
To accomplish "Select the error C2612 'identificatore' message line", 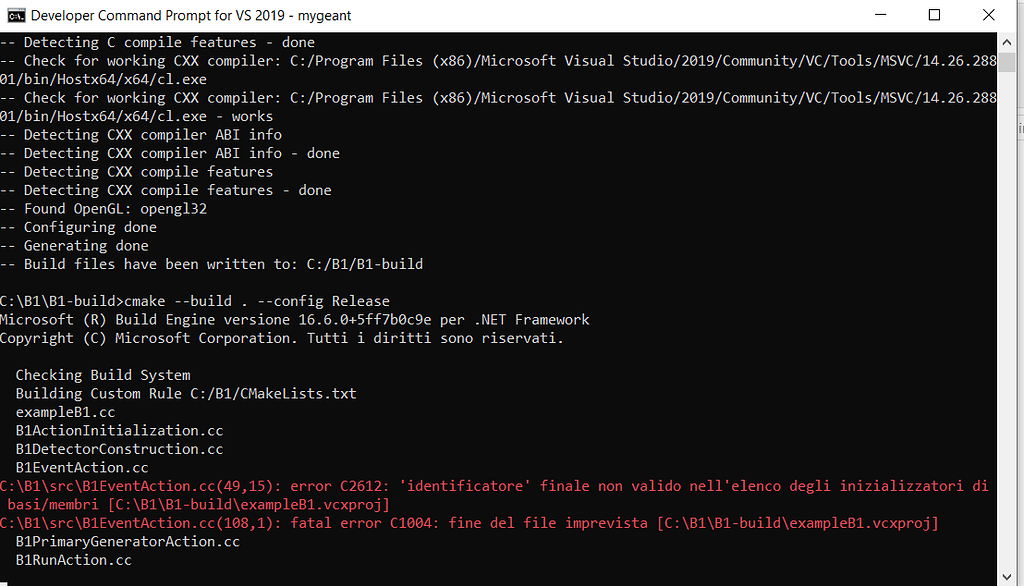I will [400, 485].
